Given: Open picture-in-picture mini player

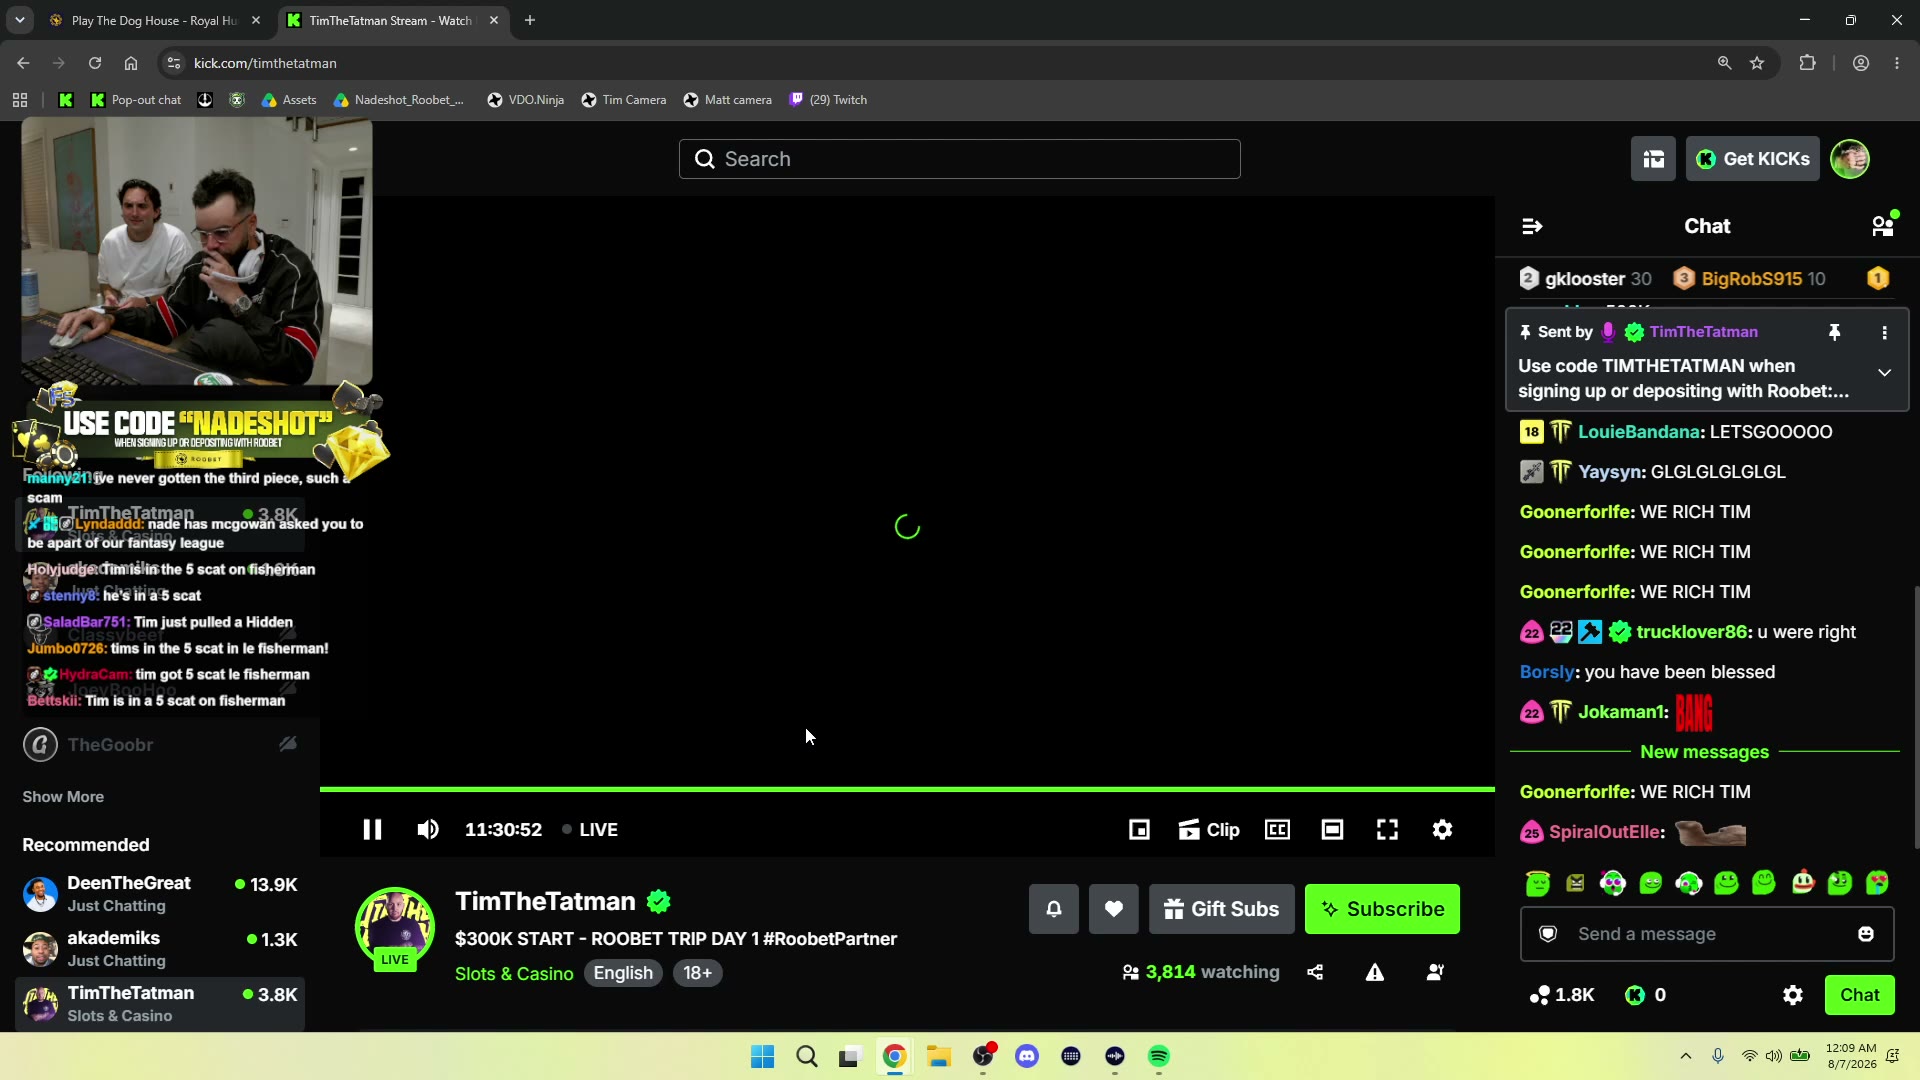Looking at the screenshot, I should tap(1139, 830).
